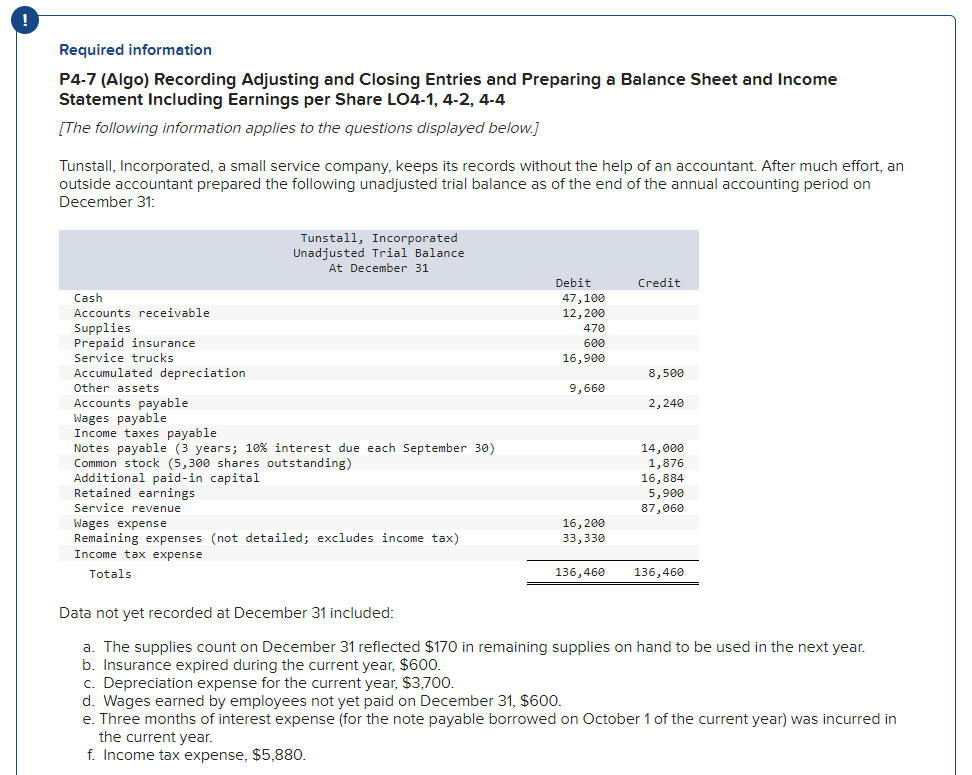Click the Credit column header

pyautogui.click(x=658, y=282)
